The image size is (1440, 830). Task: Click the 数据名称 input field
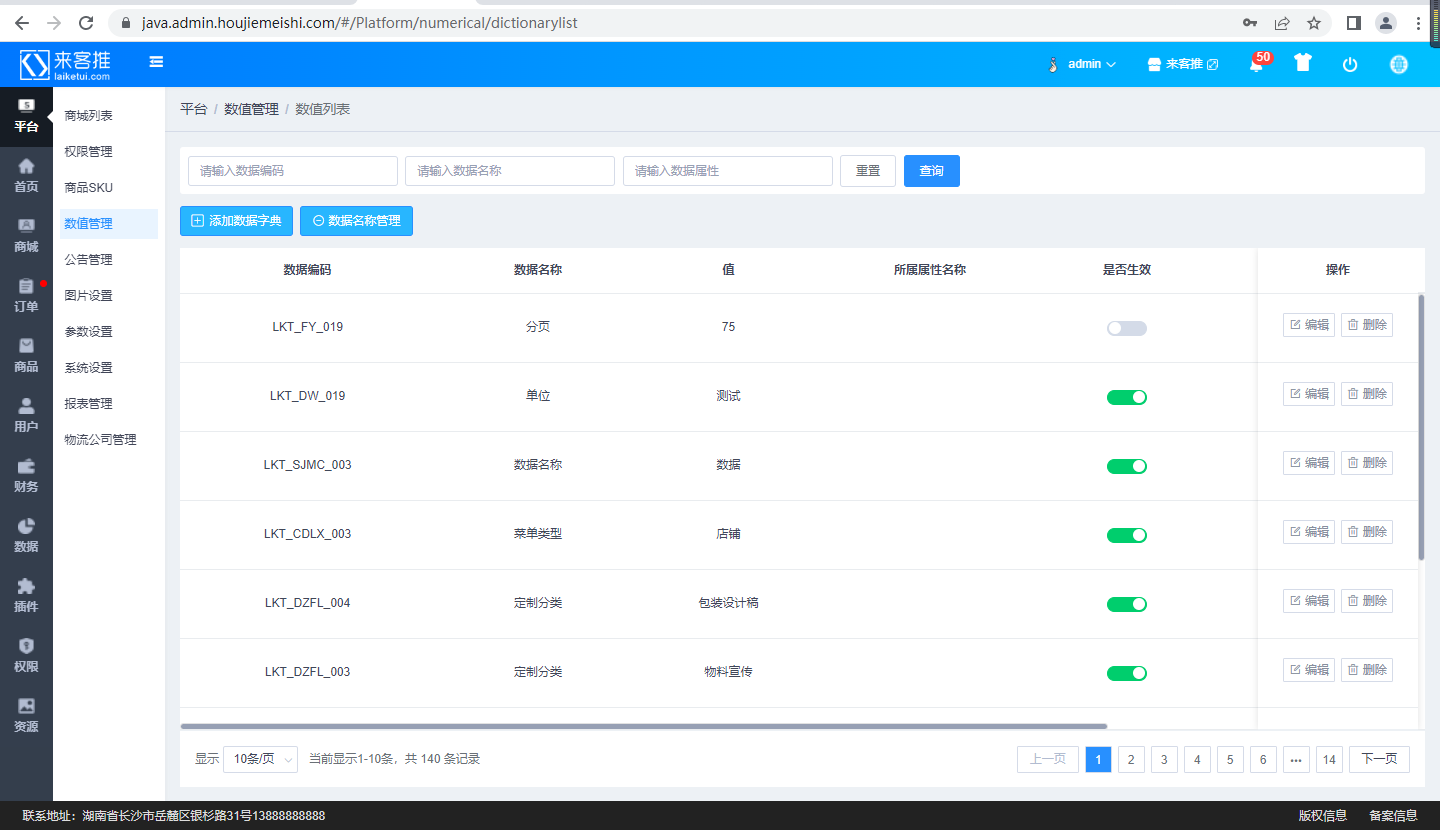point(510,171)
